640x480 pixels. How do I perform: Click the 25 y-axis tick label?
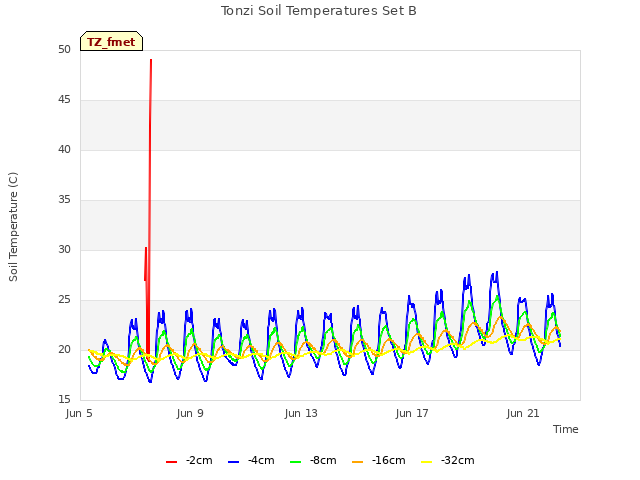pos(64,300)
